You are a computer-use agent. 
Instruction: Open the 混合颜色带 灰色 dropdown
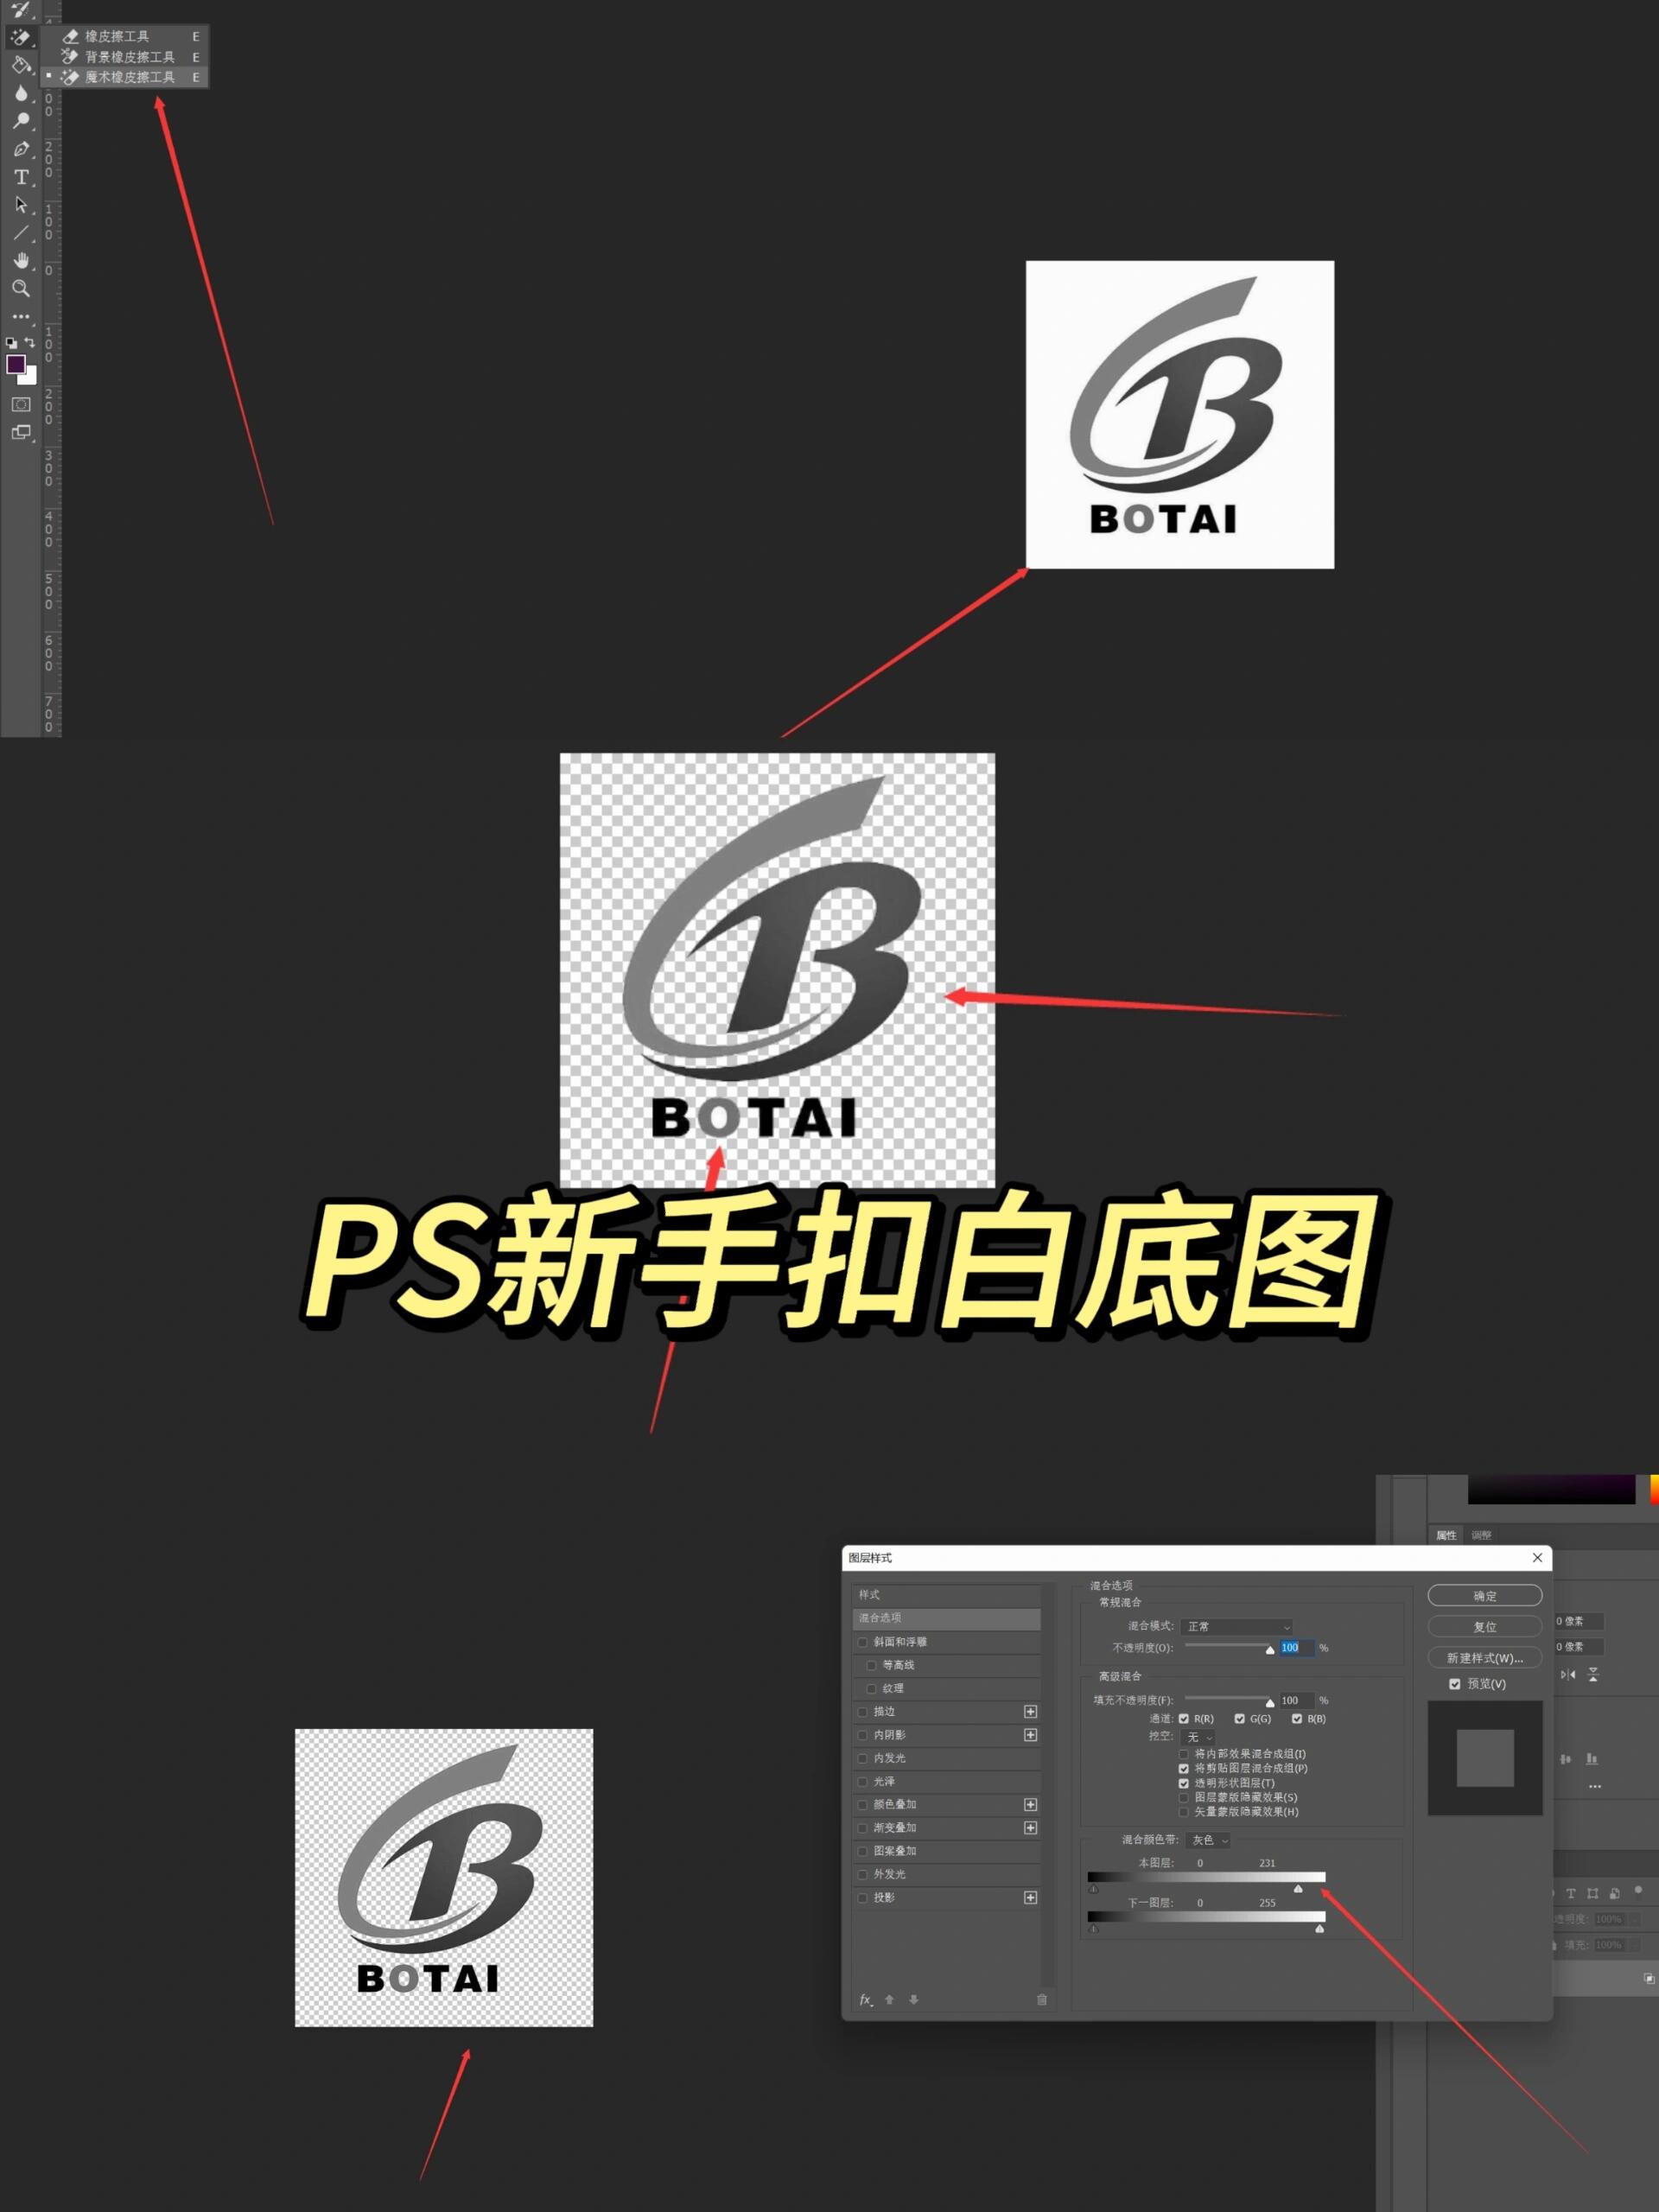pyautogui.click(x=1208, y=1840)
